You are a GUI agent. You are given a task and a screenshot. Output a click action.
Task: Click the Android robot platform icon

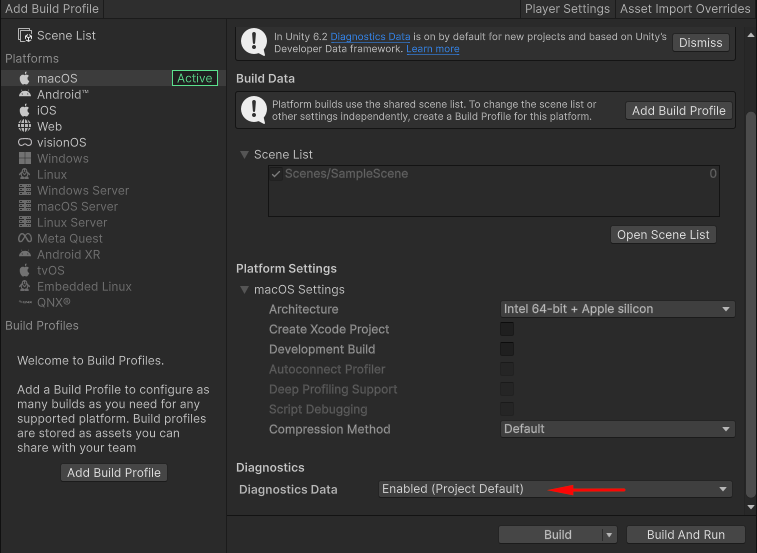[25, 94]
